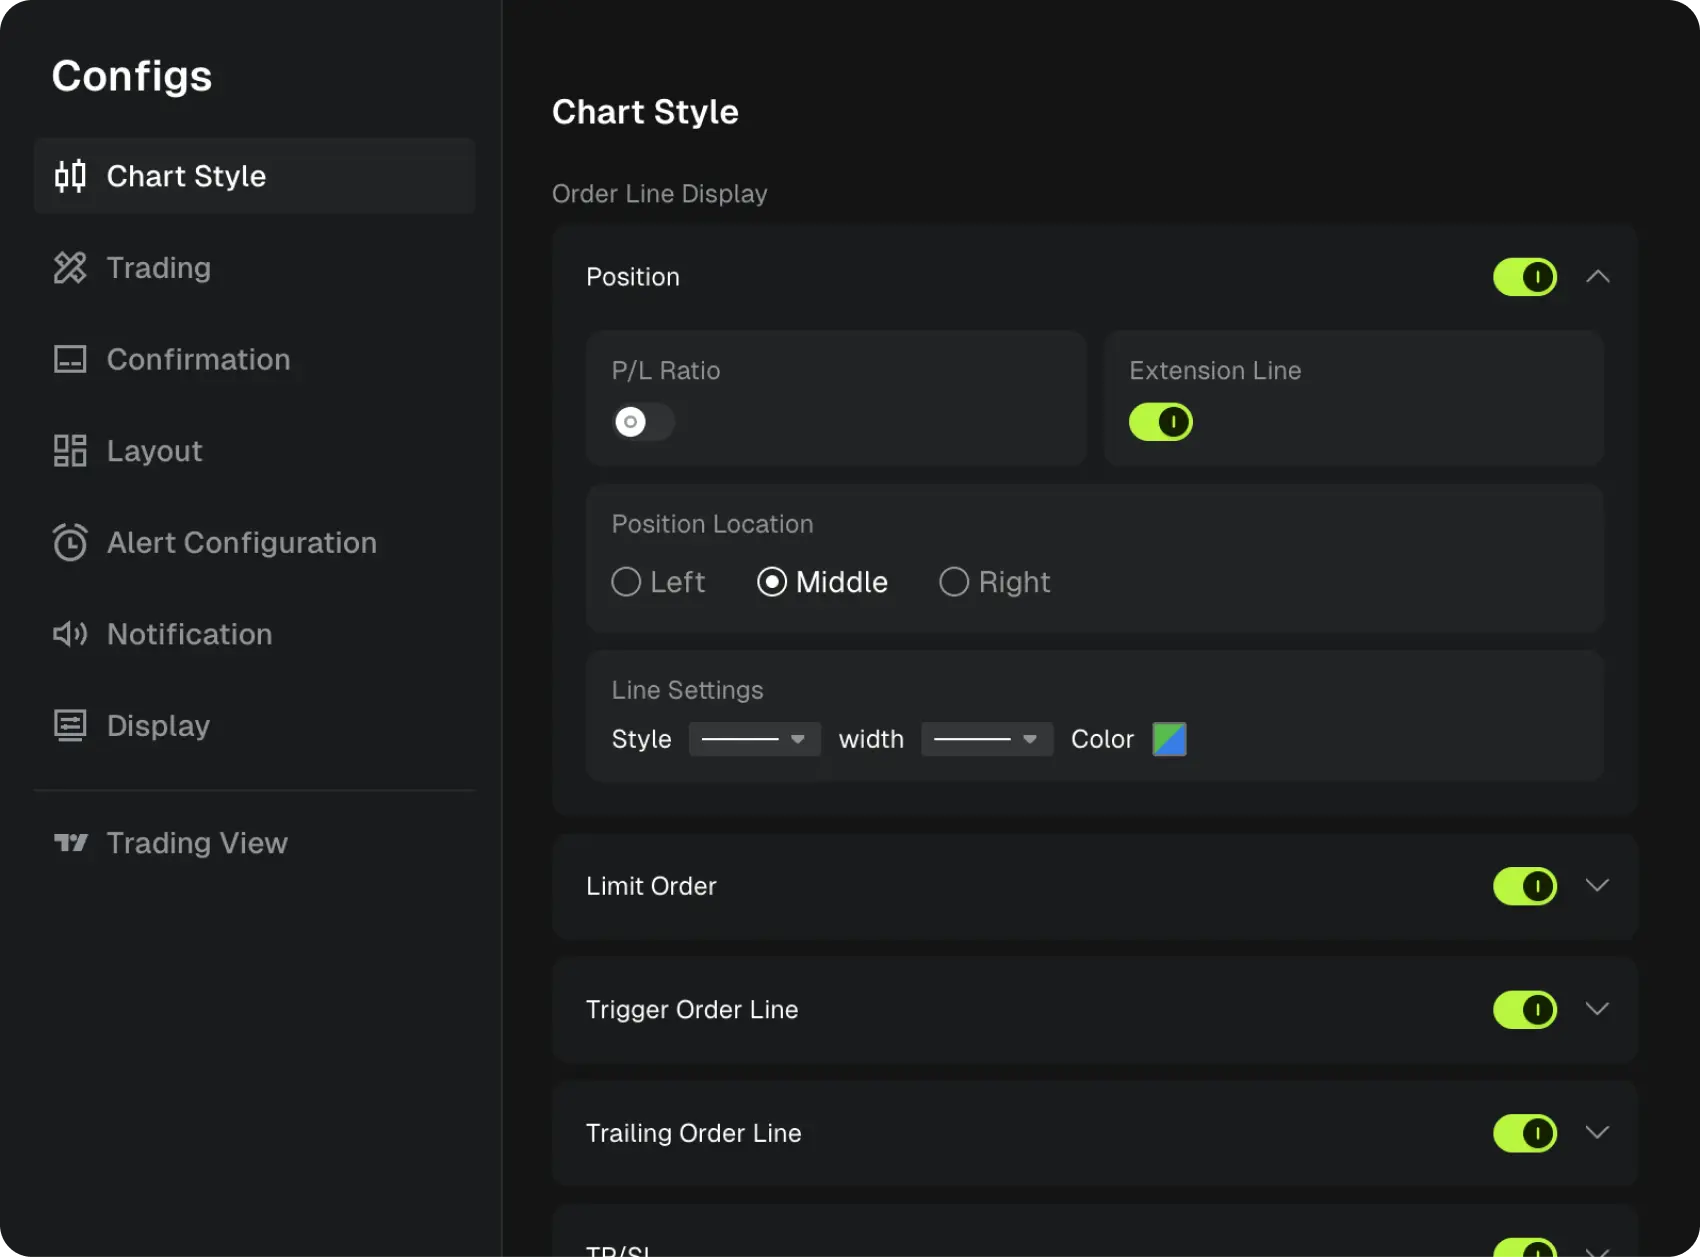Select Left position location
Viewport: 1700px width, 1257px height.
pos(658,582)
